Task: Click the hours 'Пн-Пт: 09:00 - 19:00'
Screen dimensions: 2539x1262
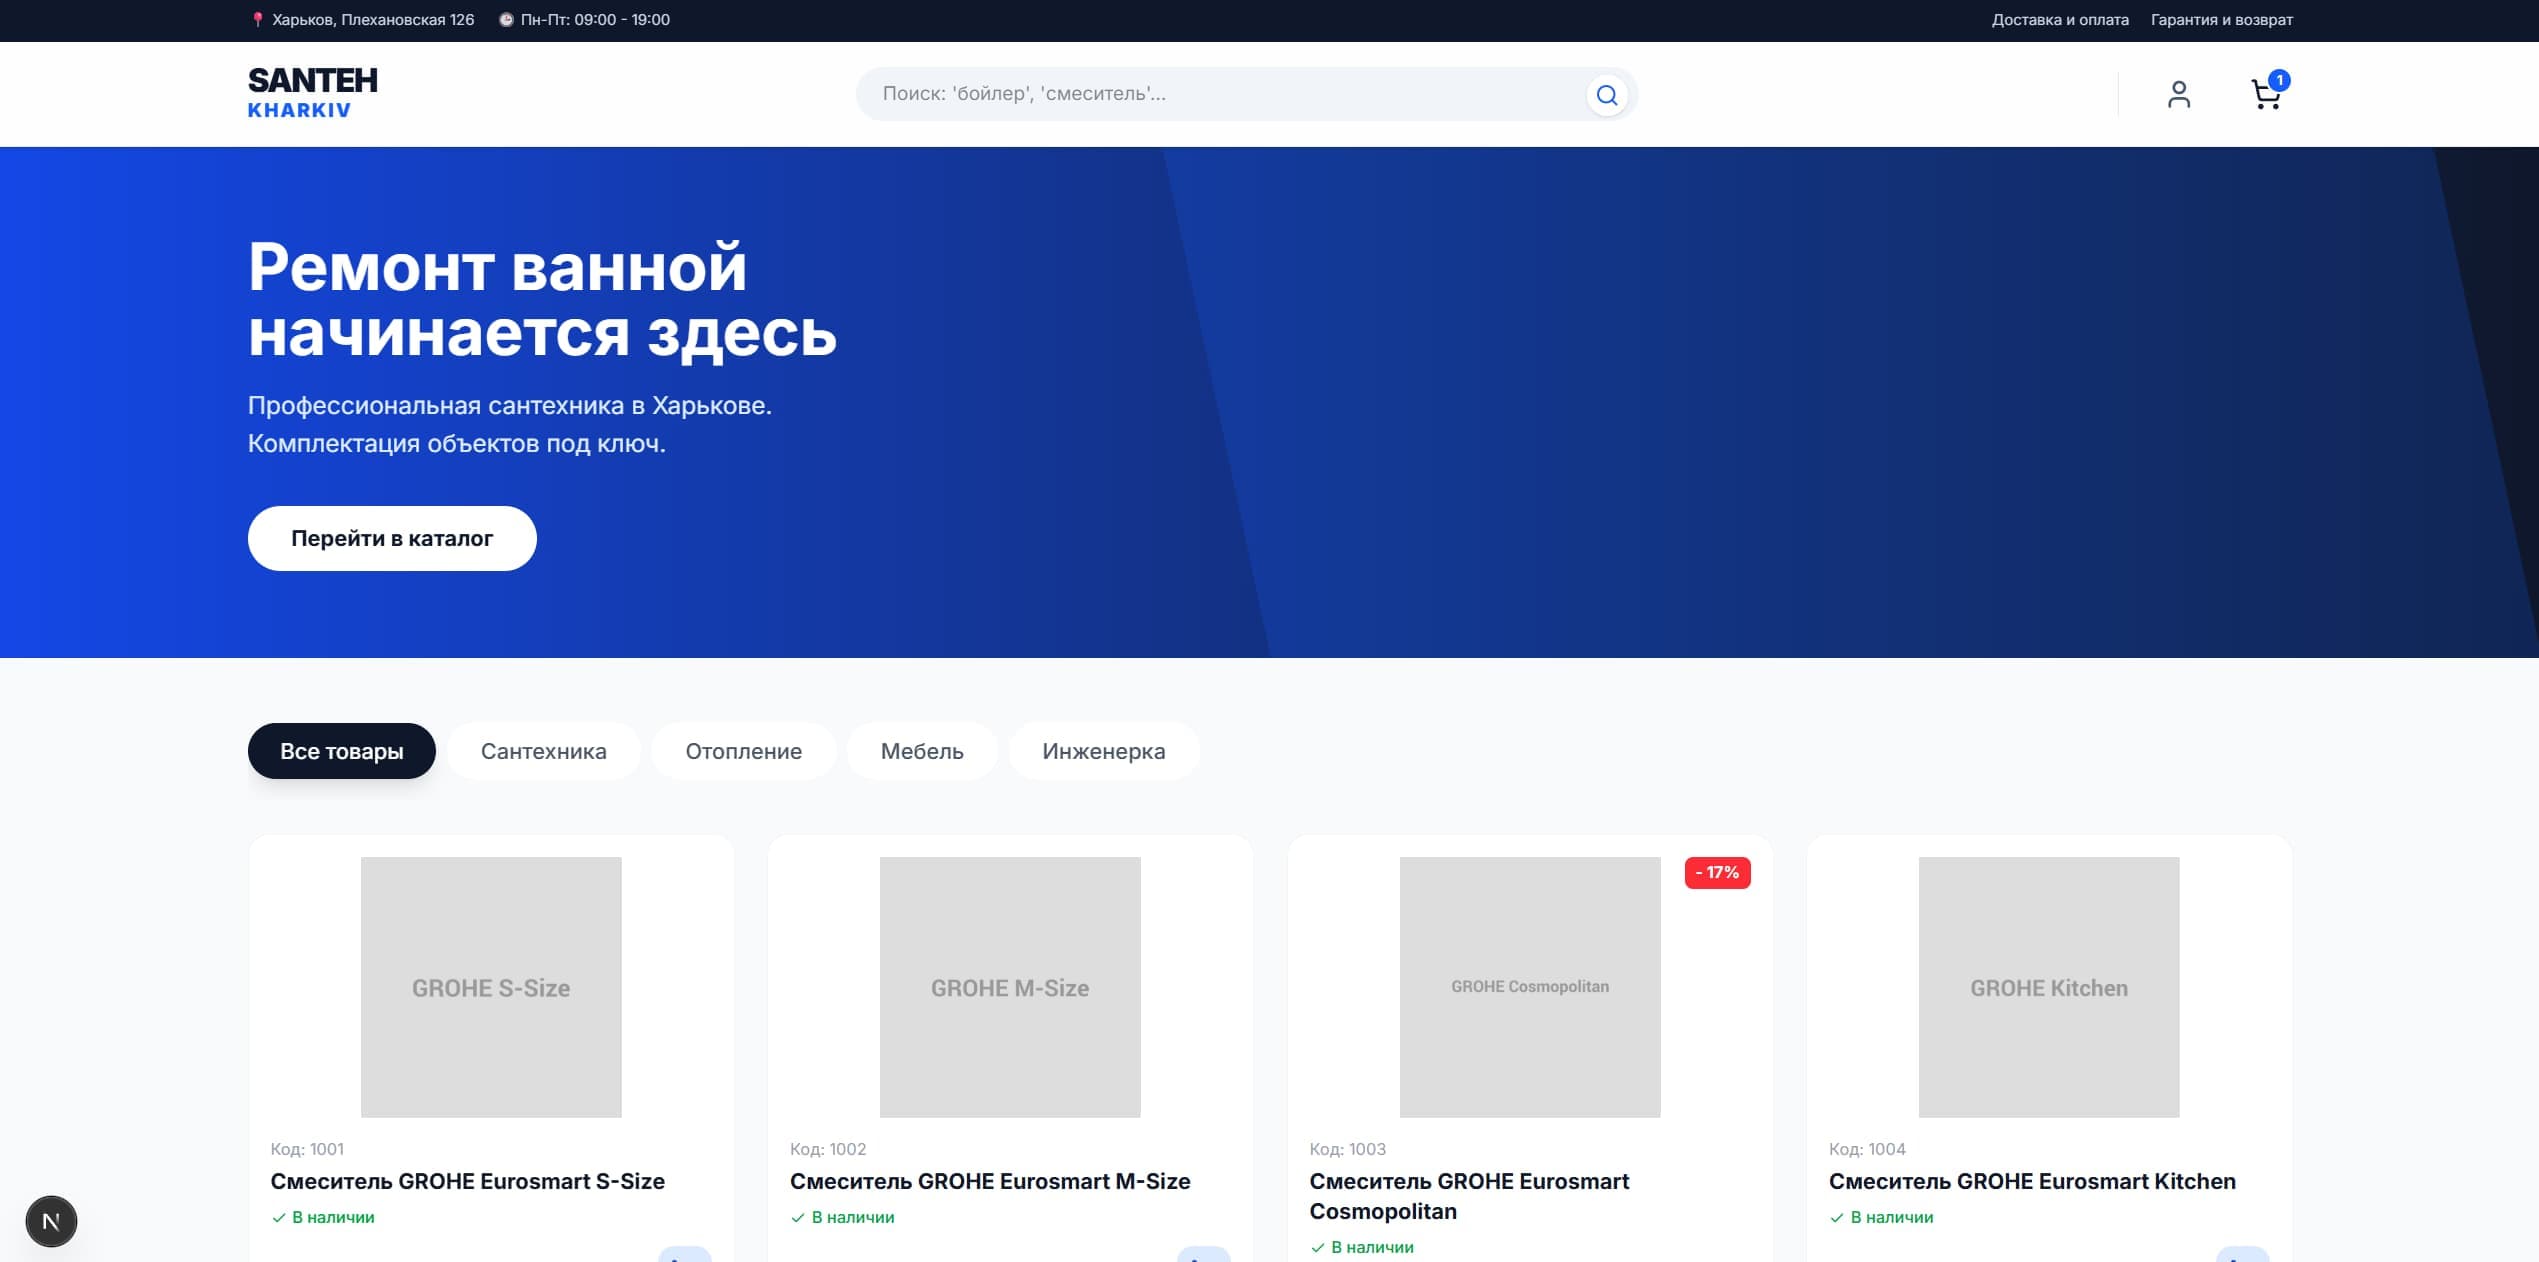Action: (x=595, y=20)
